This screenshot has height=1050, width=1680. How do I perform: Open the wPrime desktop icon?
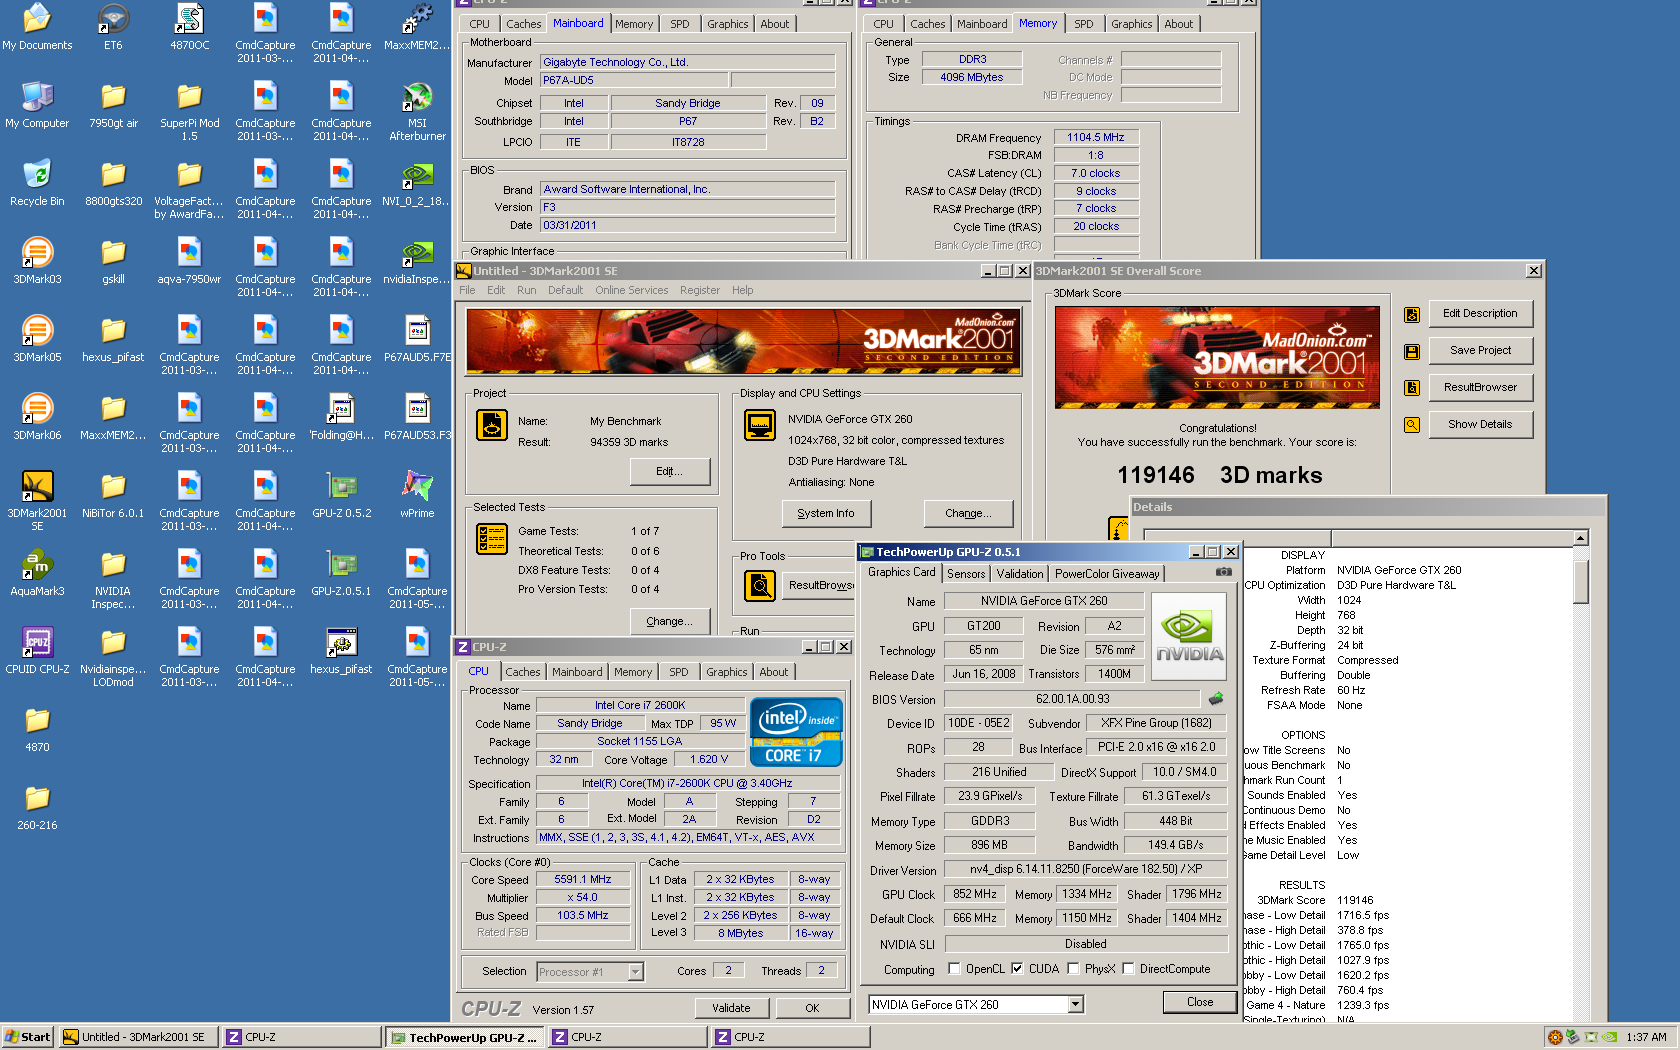(417, 494)
